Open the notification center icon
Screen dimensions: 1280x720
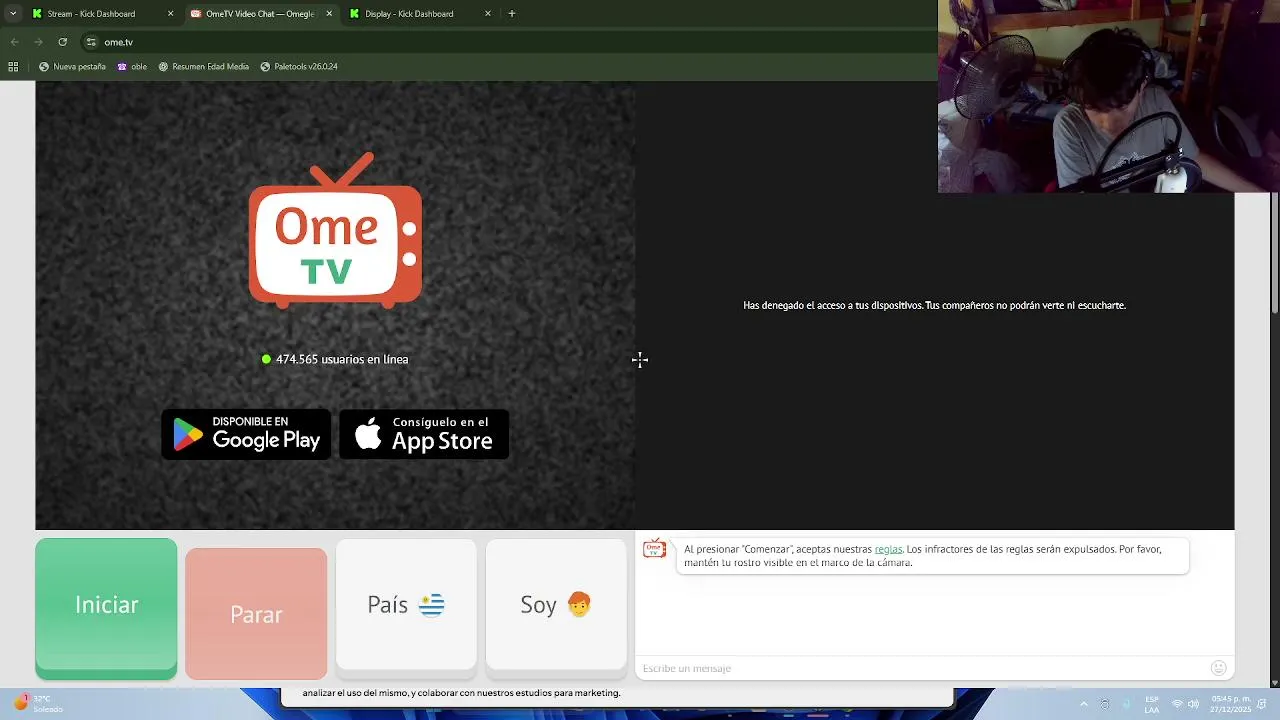coord(1262,704)
